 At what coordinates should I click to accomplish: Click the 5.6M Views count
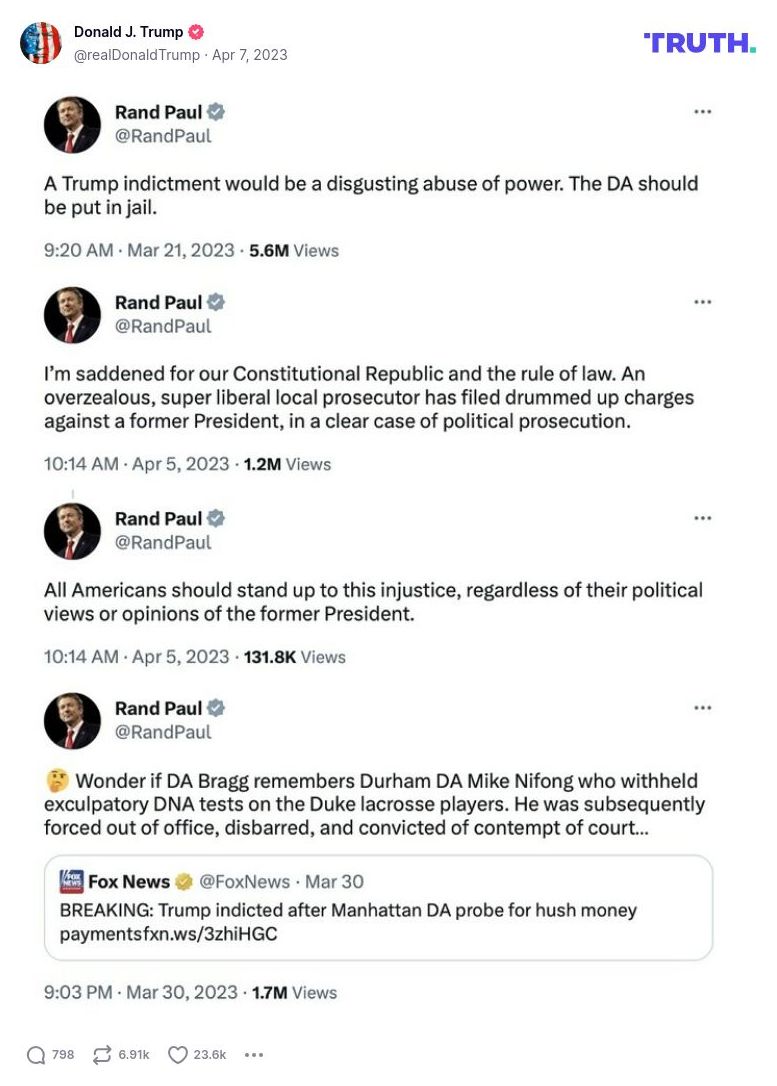click(293, 251)
